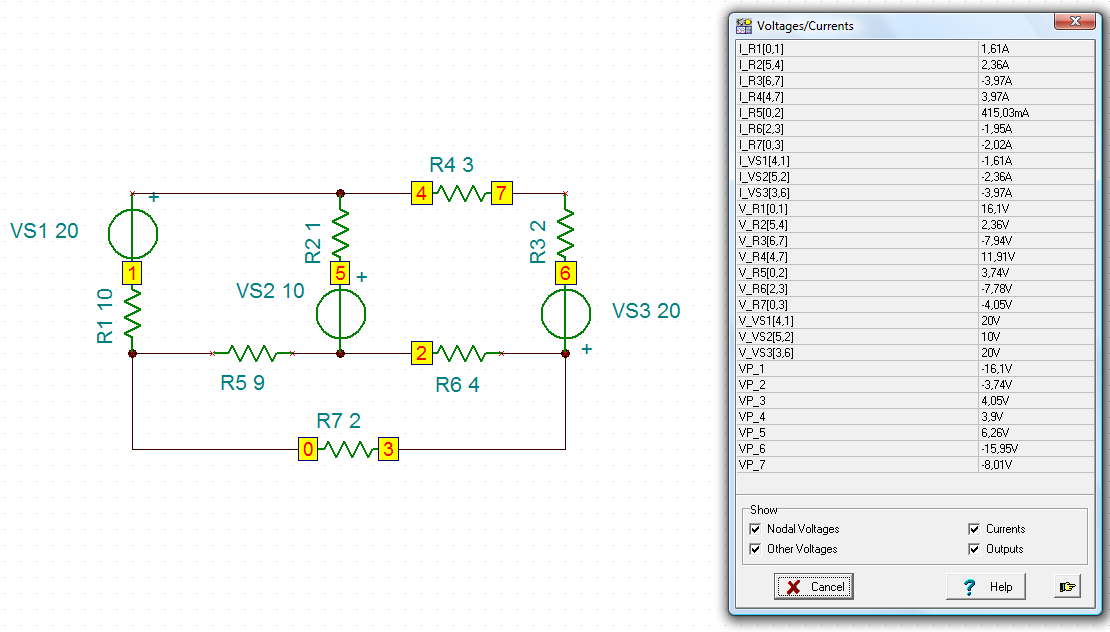Screen dimensions: 1110x632
Task: Disable the Currents checkbox
Action: 974,529
